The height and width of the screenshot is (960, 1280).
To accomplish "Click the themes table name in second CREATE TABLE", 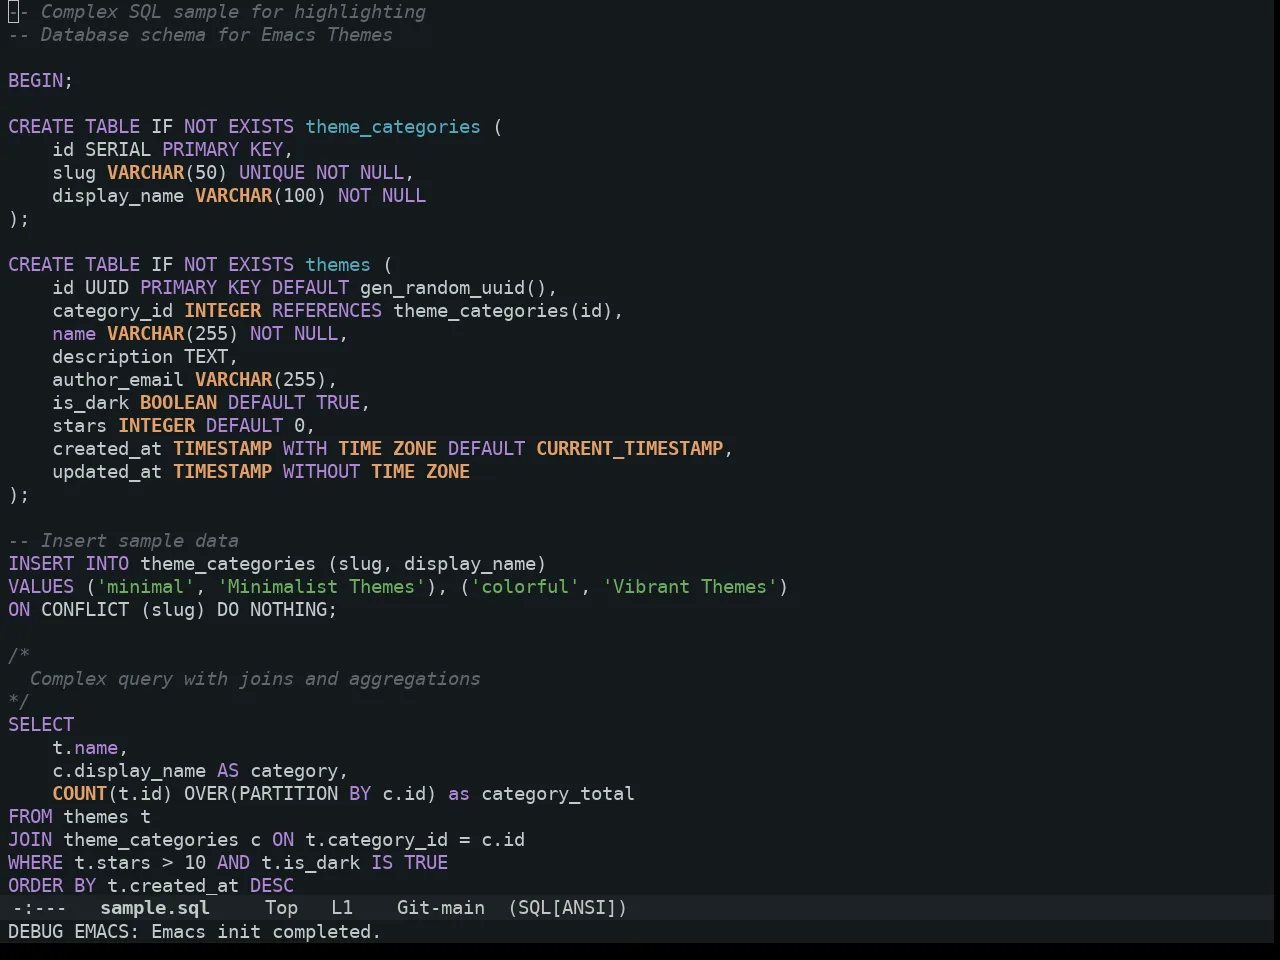I will (338, 265).
